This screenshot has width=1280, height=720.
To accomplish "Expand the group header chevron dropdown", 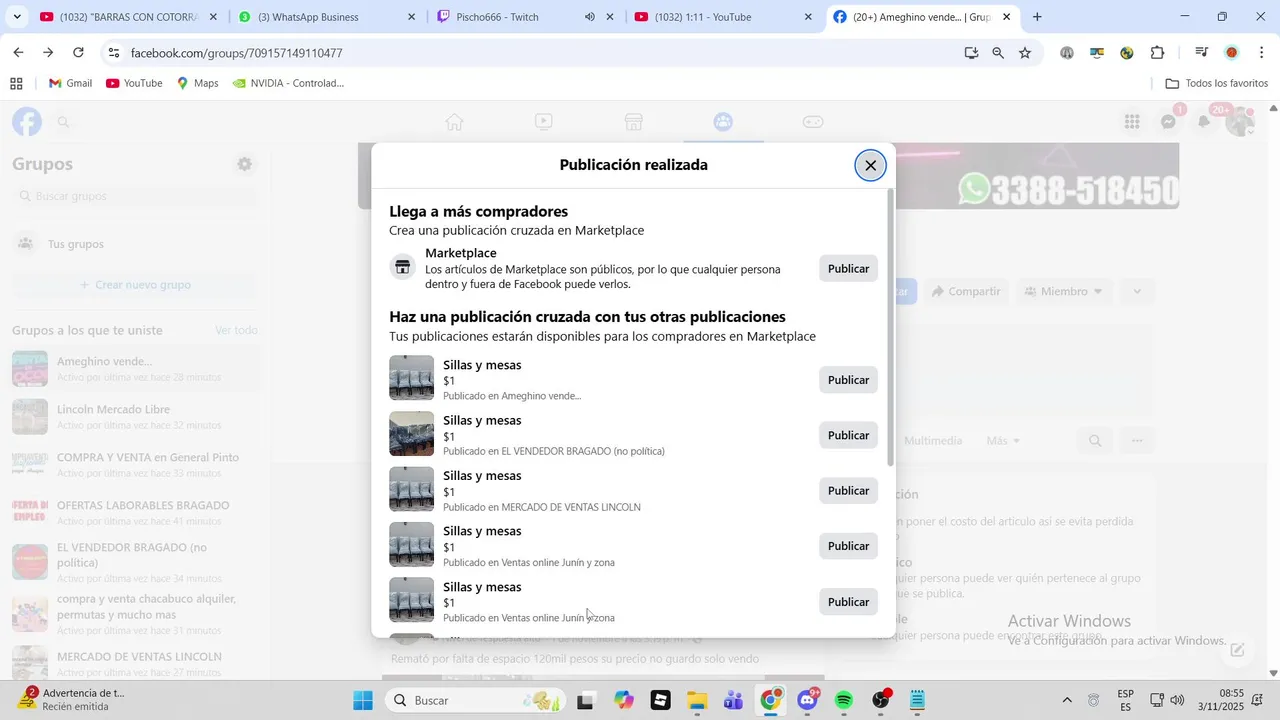I will (x=1137, y=292).
